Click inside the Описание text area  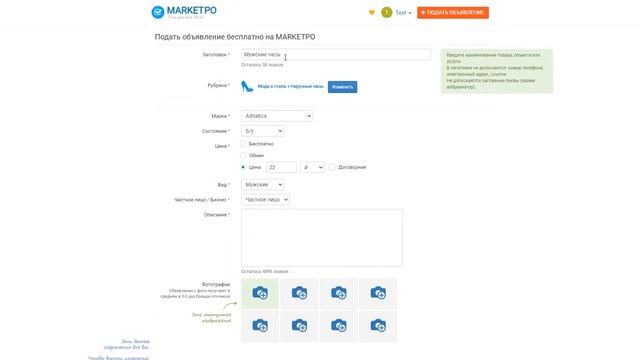coord(322,238)
